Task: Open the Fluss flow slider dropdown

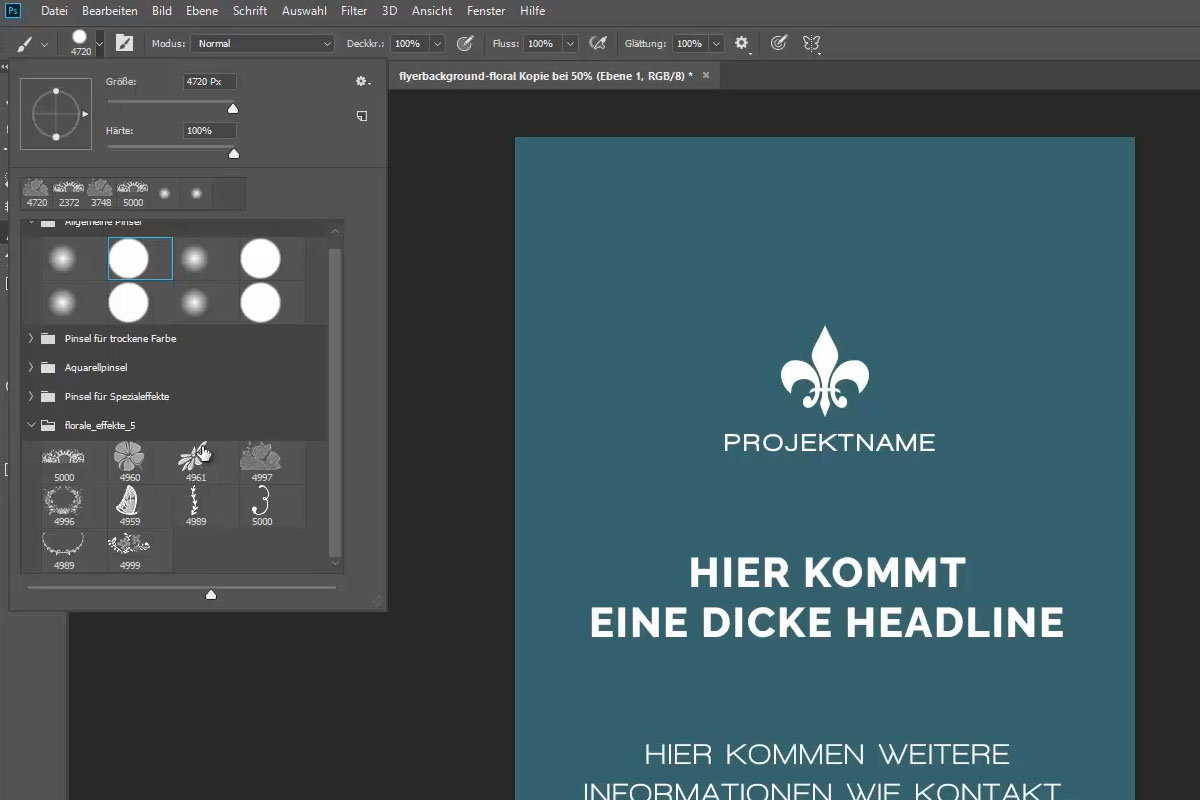Action: [570, 43]
